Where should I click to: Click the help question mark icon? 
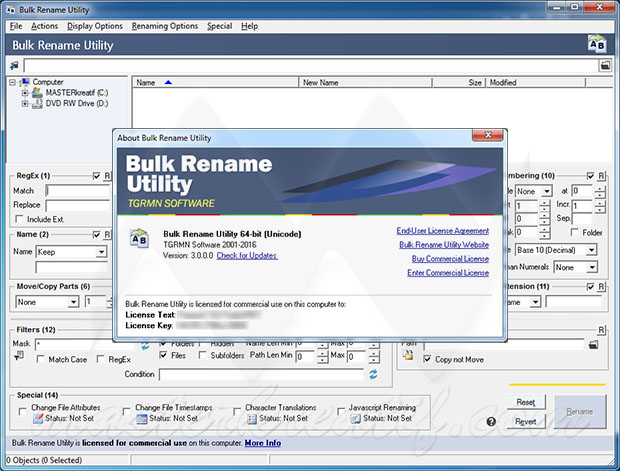tap(491, 422)
